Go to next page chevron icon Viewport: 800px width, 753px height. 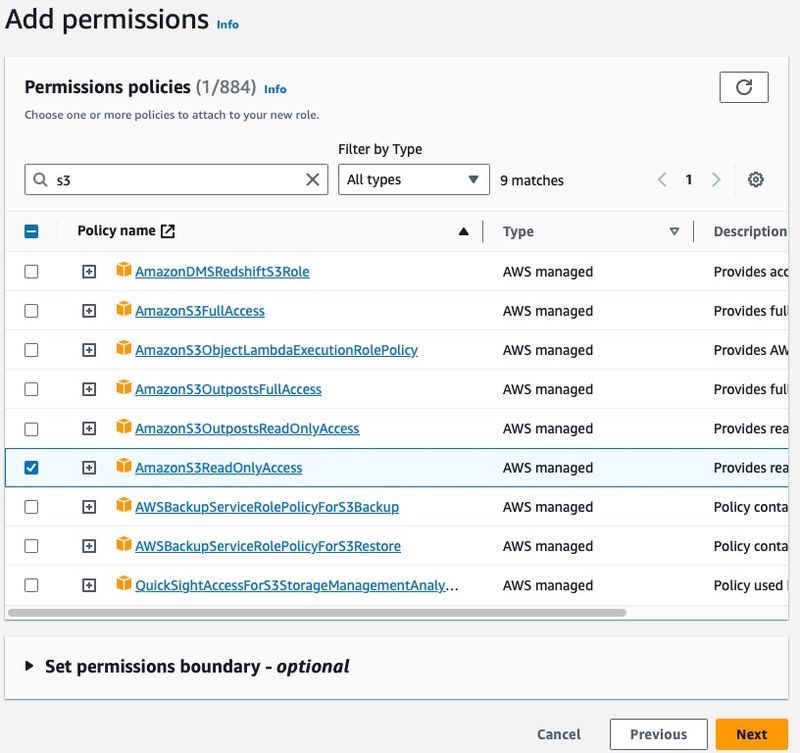point(716,180)
